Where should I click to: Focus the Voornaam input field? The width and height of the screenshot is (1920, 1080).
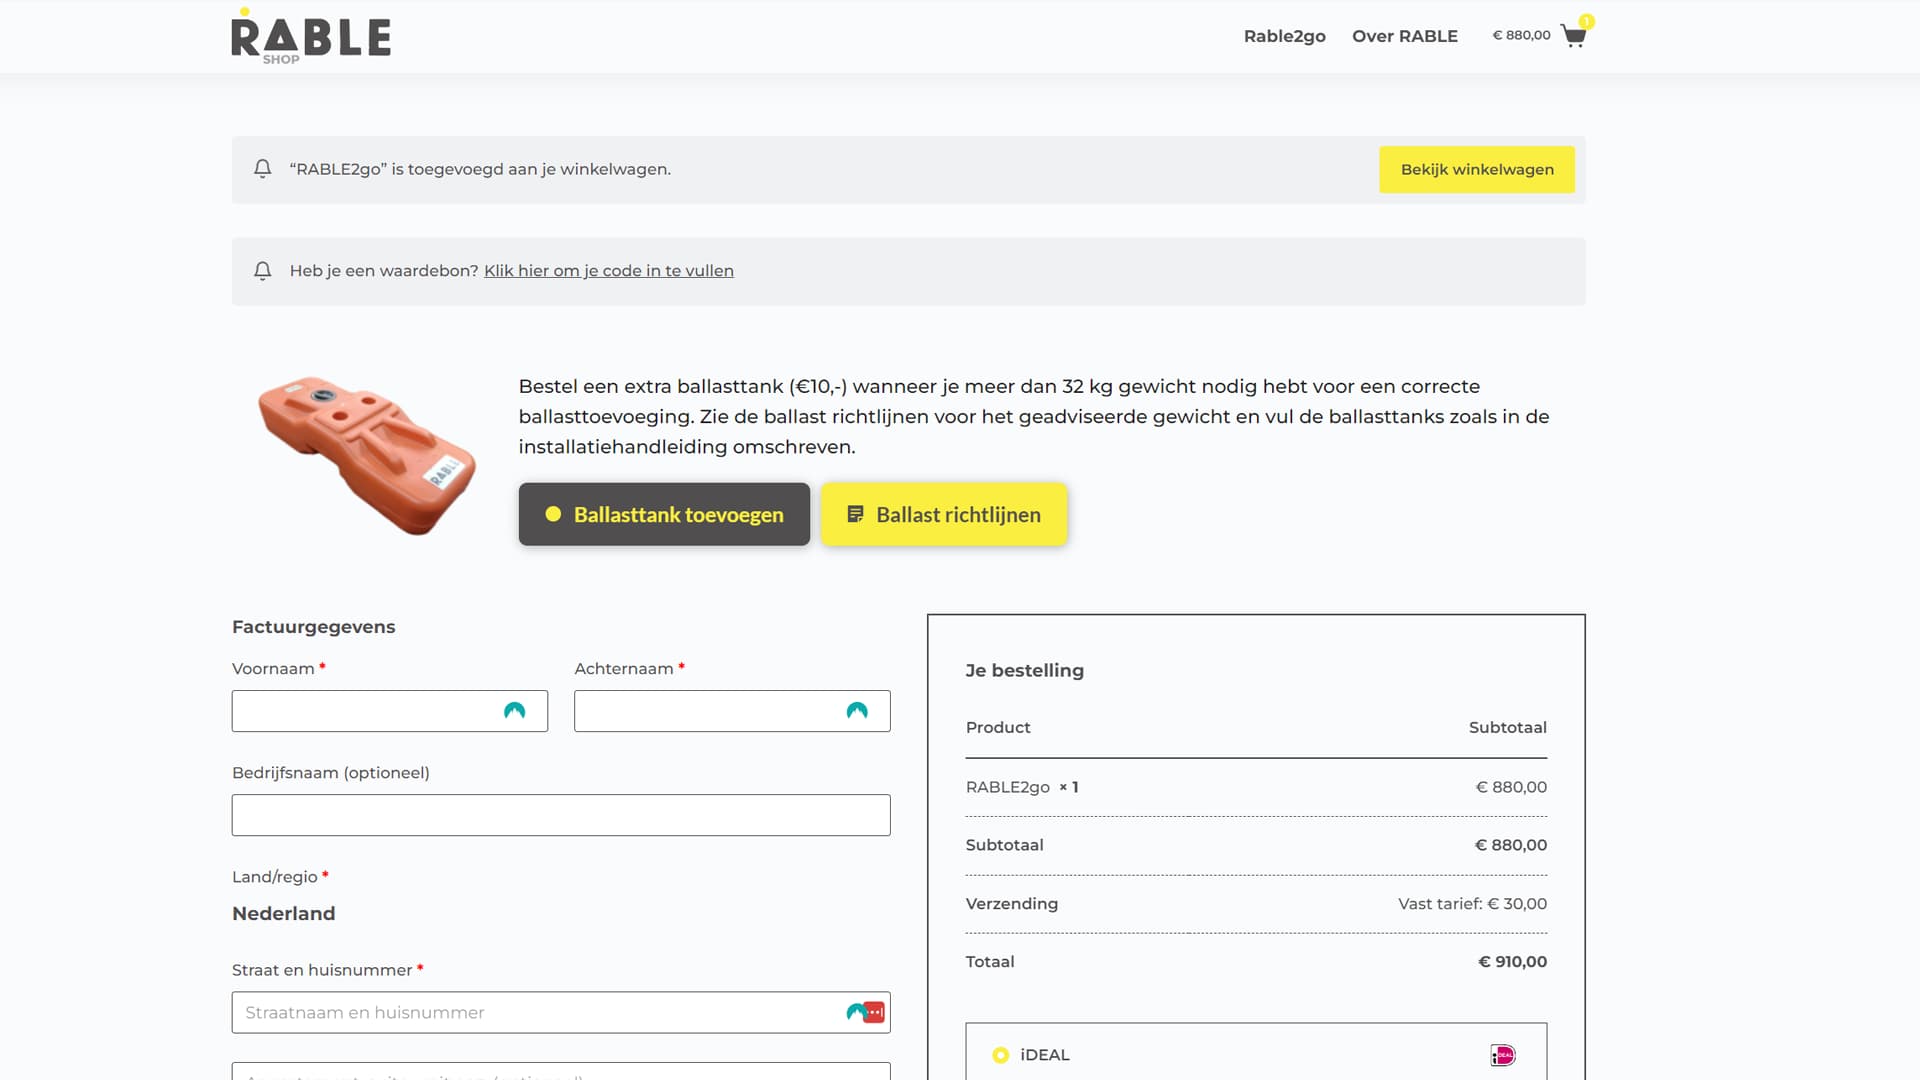(x=389, y=711)
